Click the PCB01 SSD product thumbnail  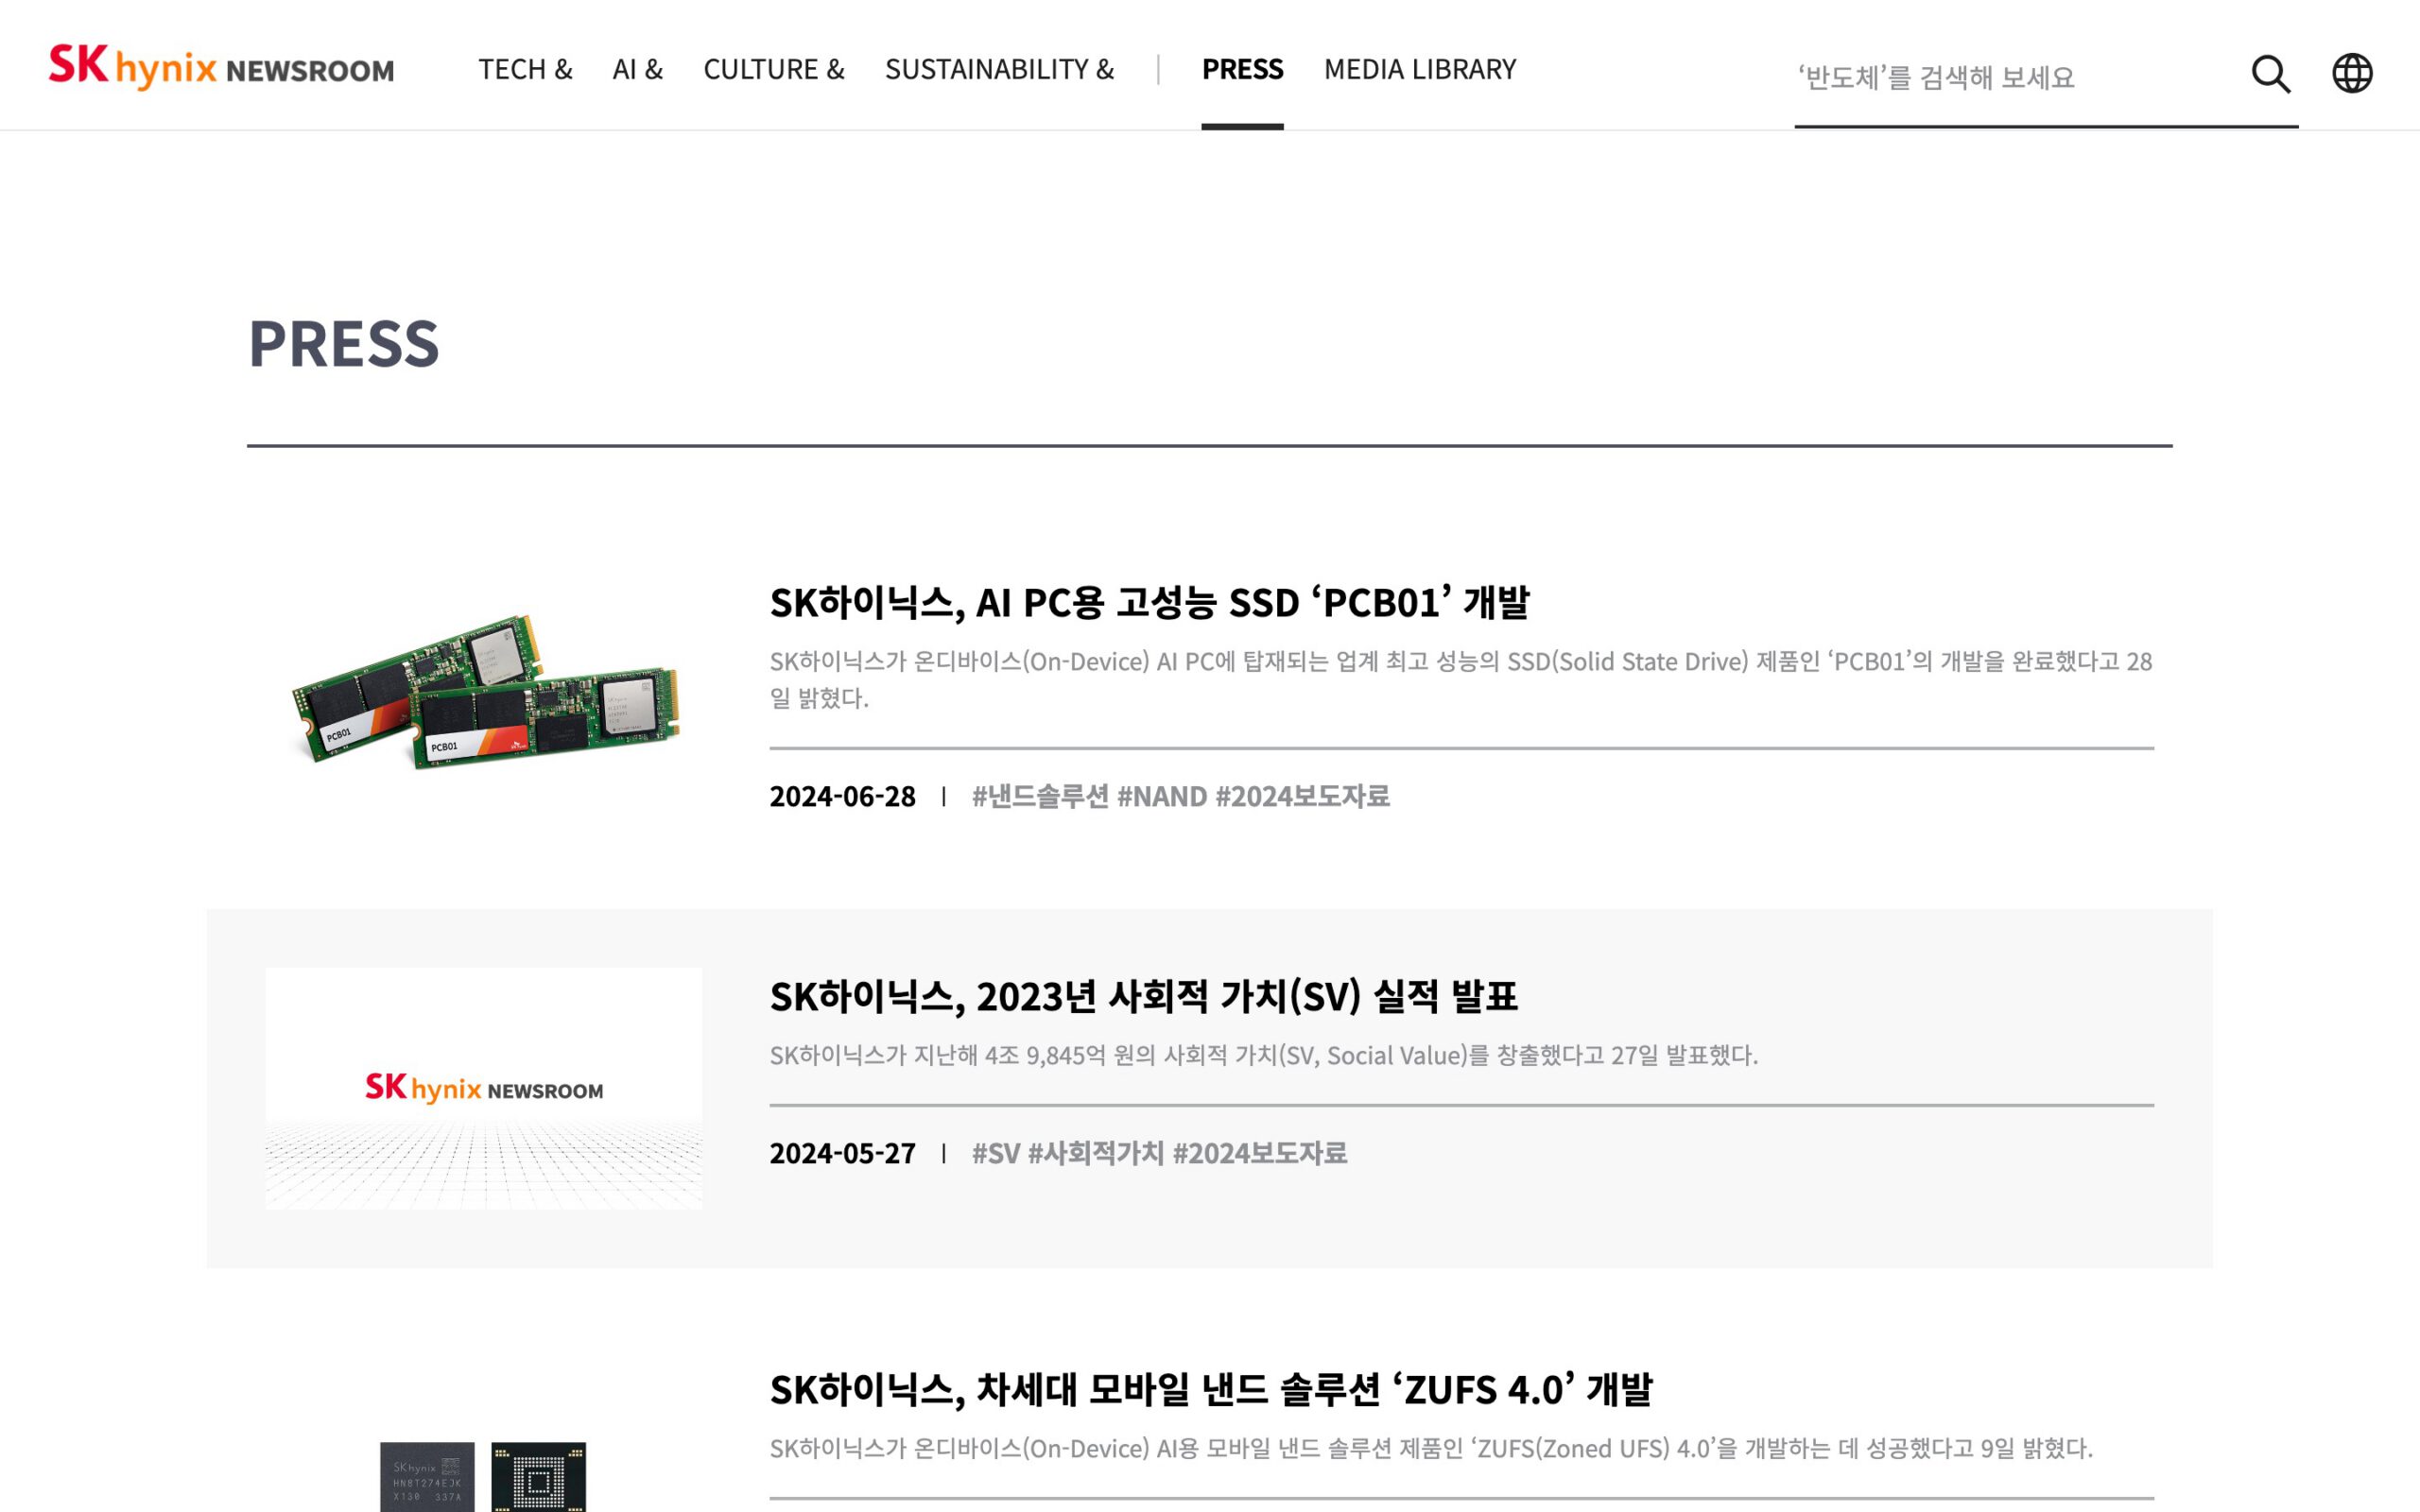click(x=485, y=690)
